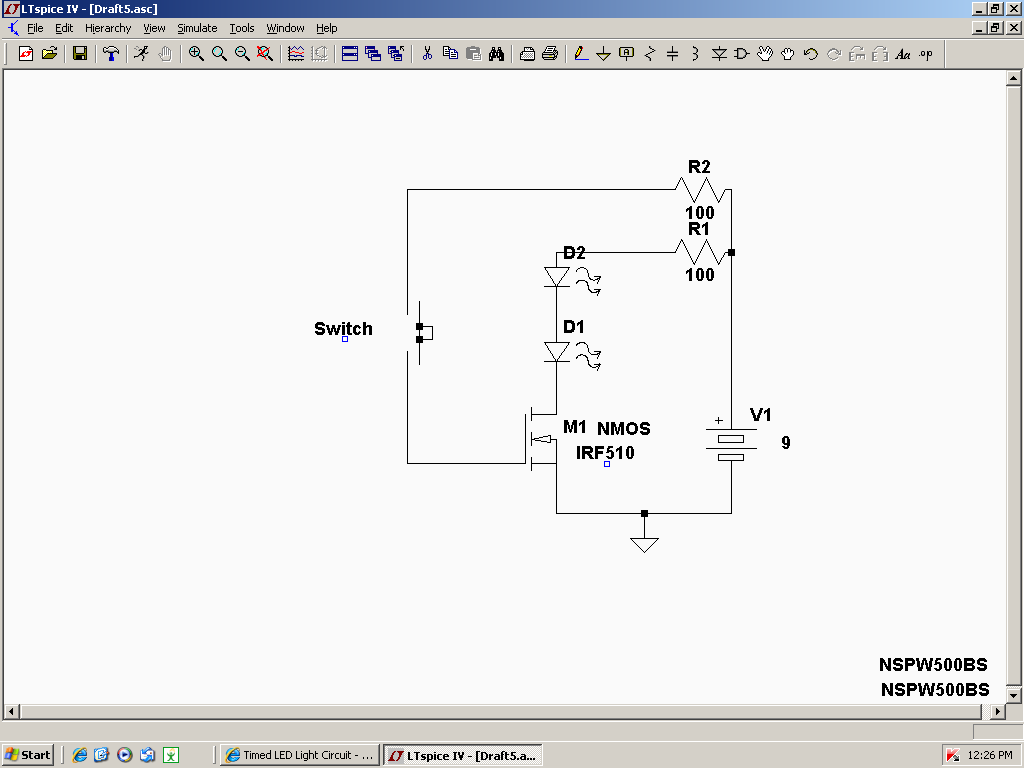The height and width of the screenshot is (768, 1024).
Task: Open the Windows Start menu
Action: pyautogui.click(x=28, y=755)
